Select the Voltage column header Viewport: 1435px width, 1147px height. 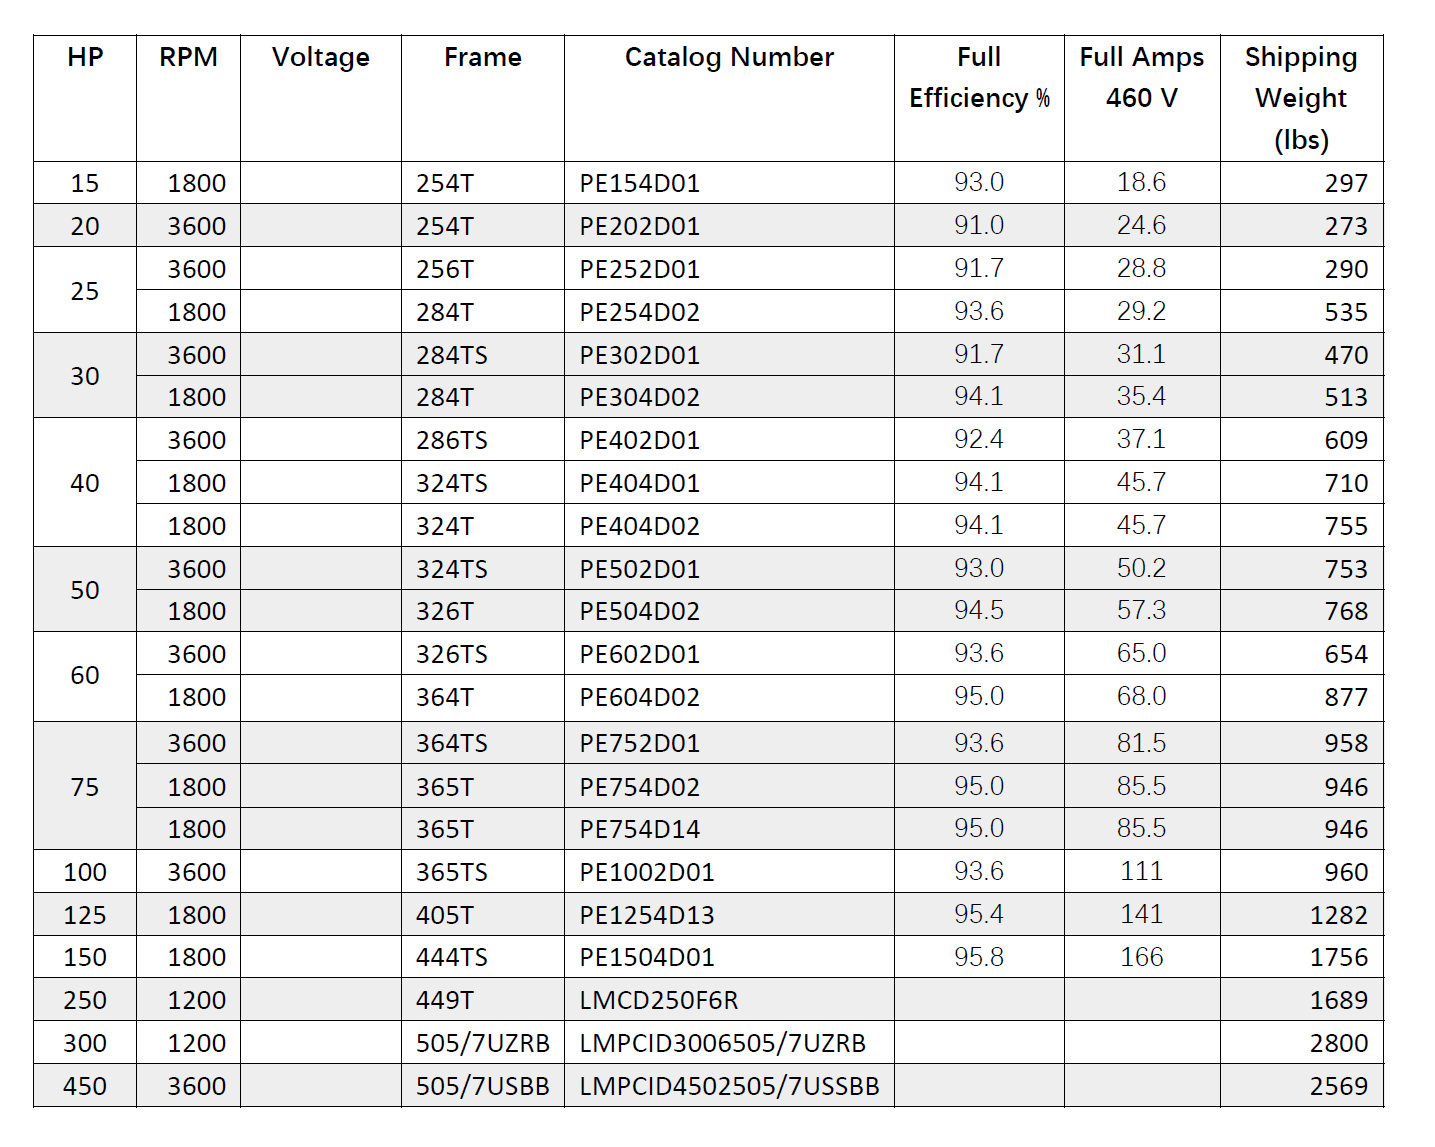[x=321, y=58]
